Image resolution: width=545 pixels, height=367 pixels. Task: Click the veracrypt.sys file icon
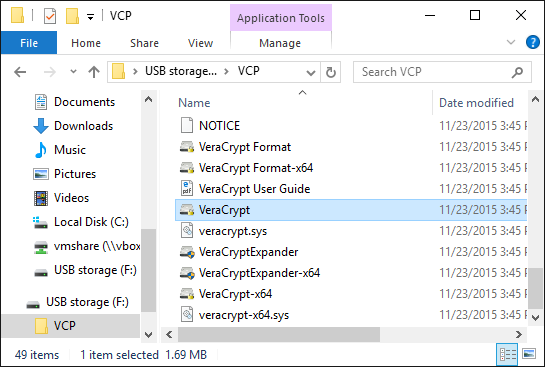click(x=187, y=231)
